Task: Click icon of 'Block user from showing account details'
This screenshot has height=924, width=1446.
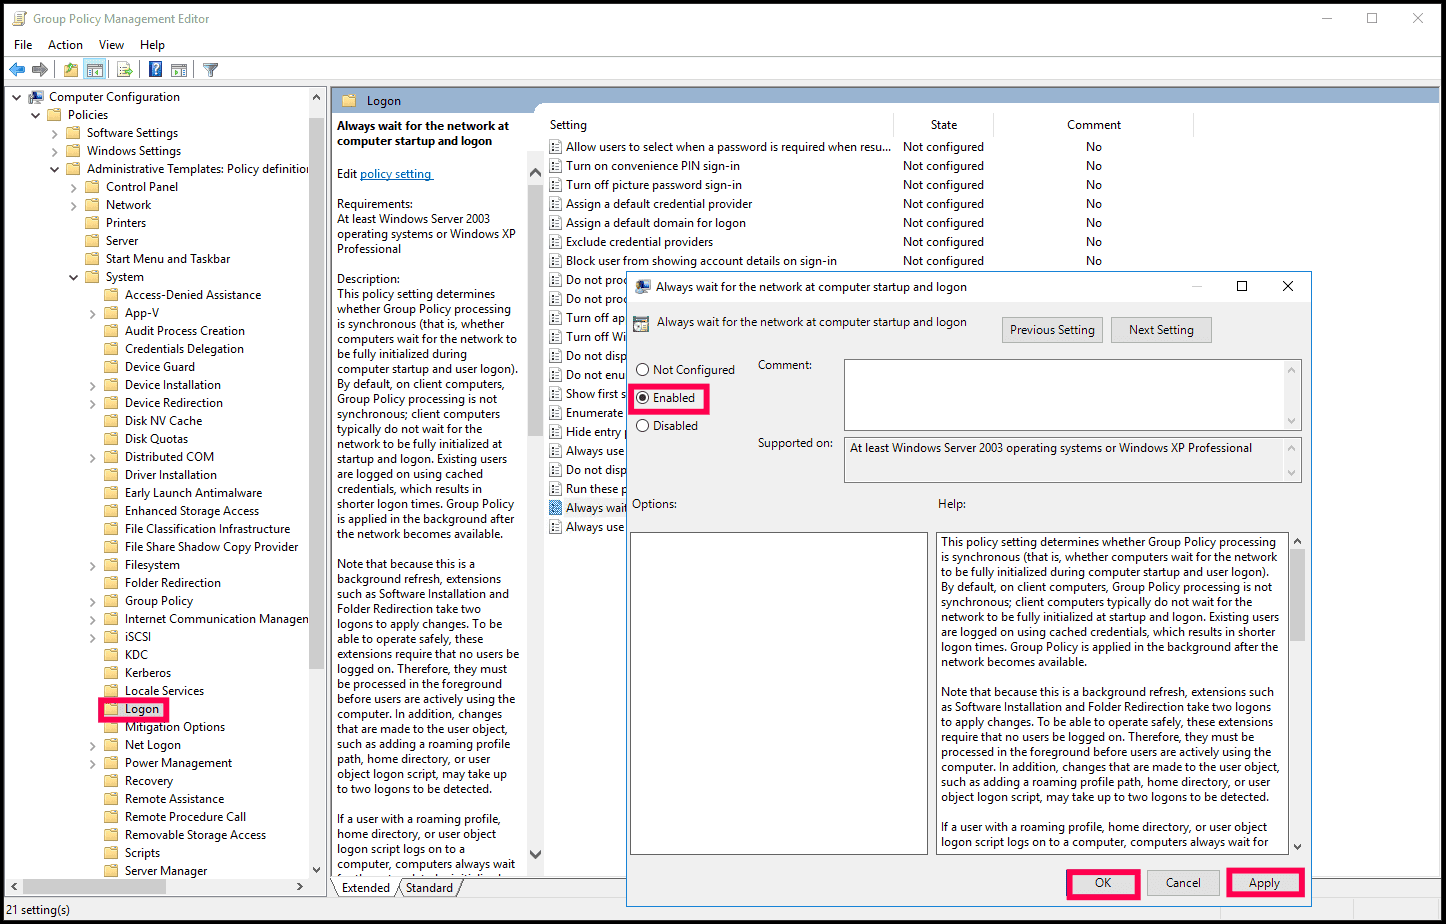Action: pyautogui.click(x=556, y=261)
